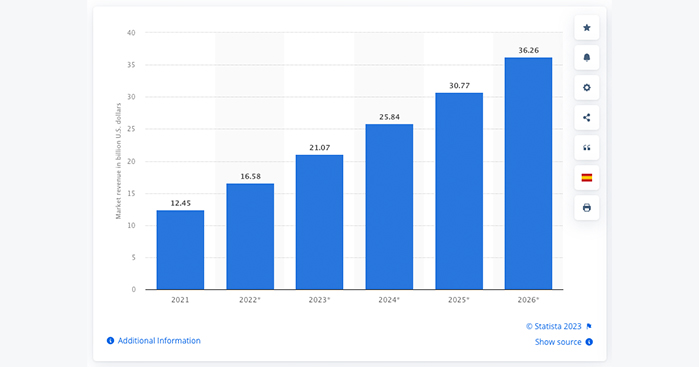Click the 2022* x-axis label
Viewport: 699px width, 367px height.
(x=250, y=300)
